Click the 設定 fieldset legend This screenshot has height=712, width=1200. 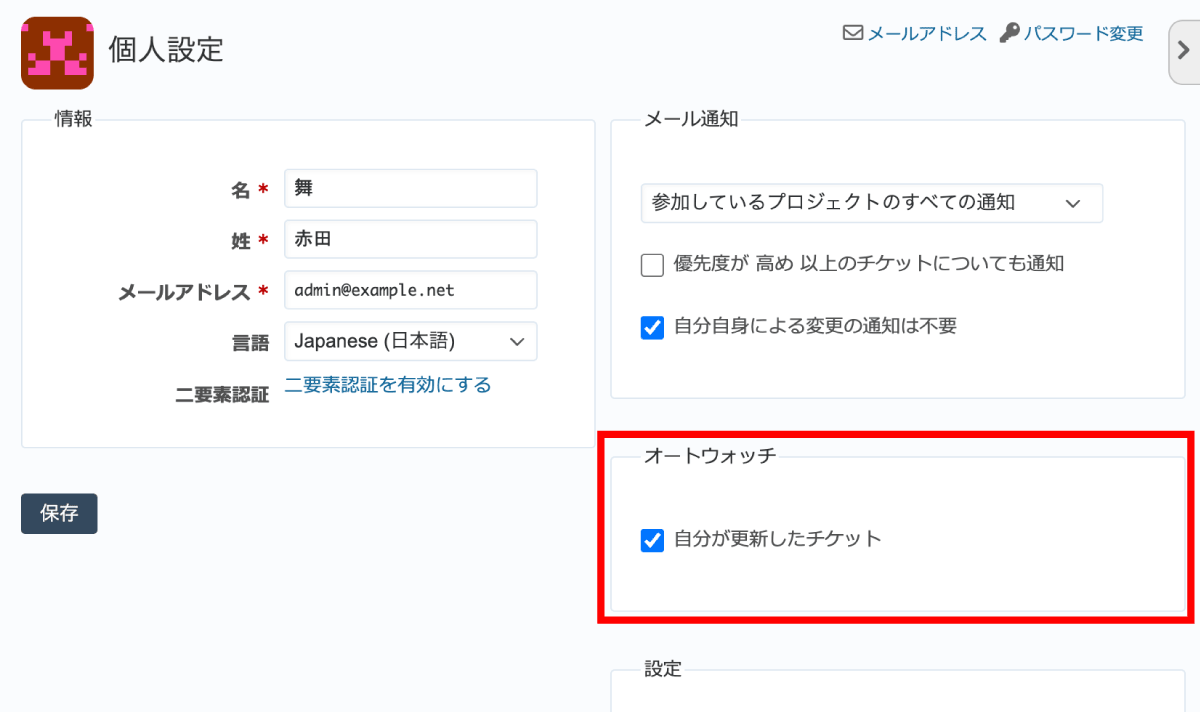(x=663, y=669)
